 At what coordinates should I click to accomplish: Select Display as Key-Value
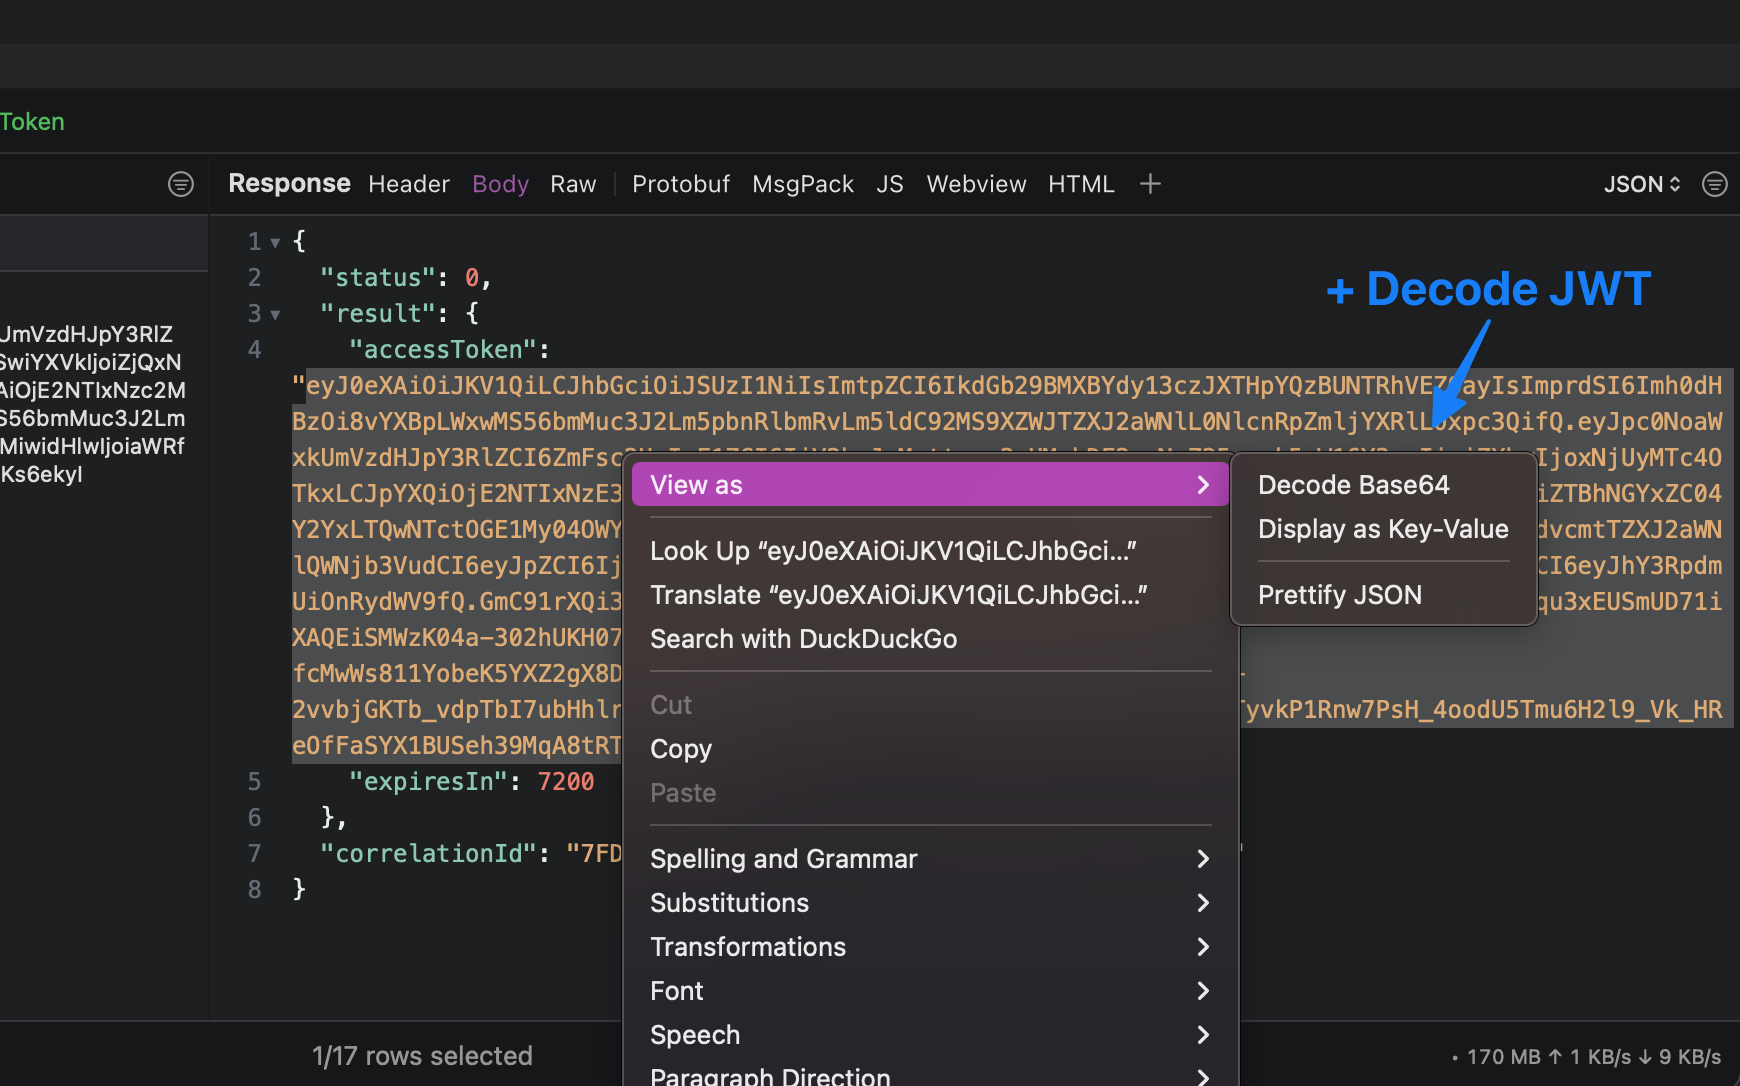pyautogui.click(x=1383, y=529)
